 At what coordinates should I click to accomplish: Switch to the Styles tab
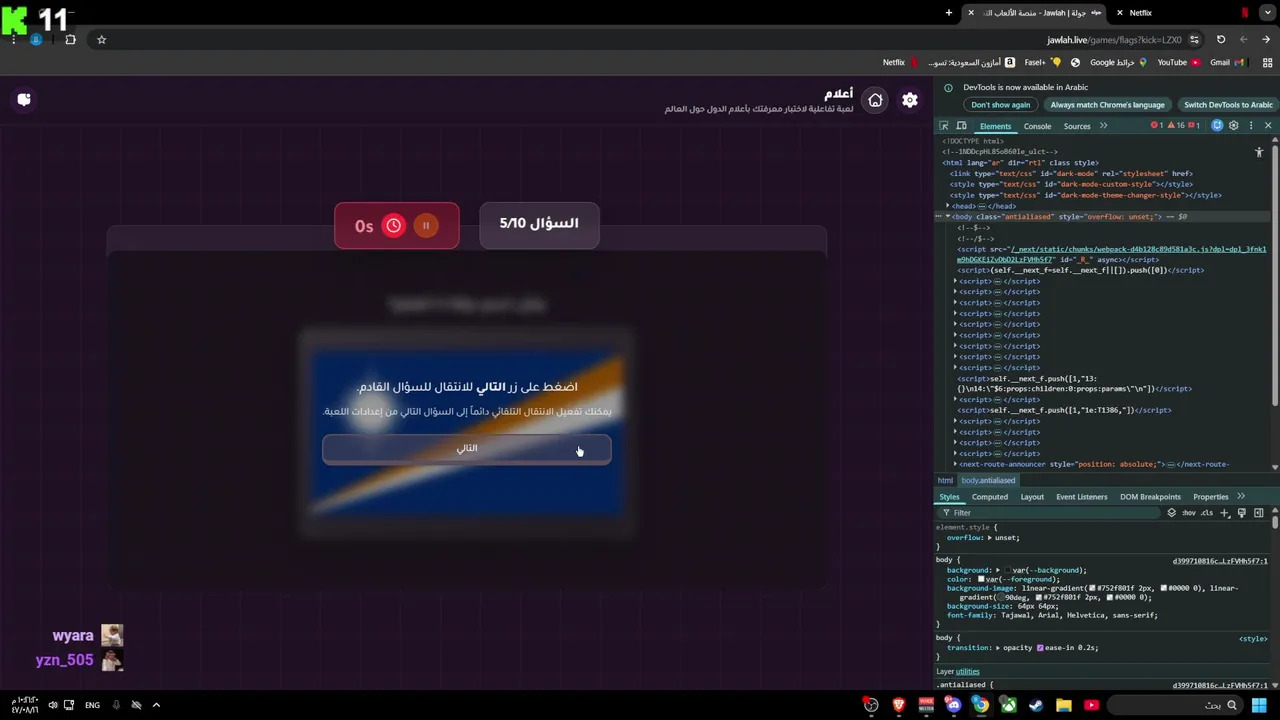point(949,497)
